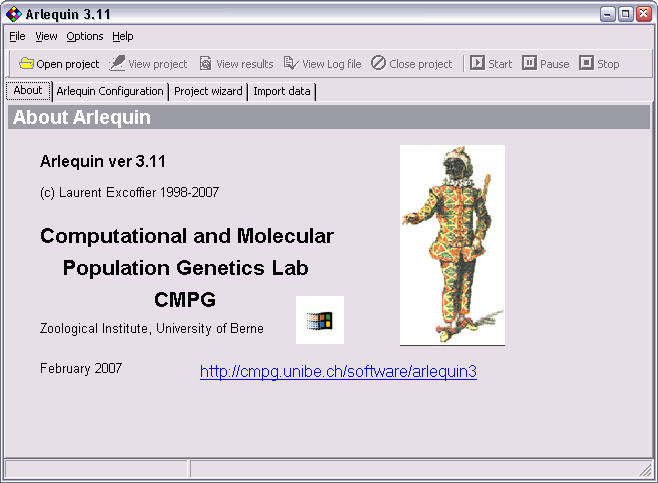Click the Close project label
This screenshot has height=483, width=658.
421,64
